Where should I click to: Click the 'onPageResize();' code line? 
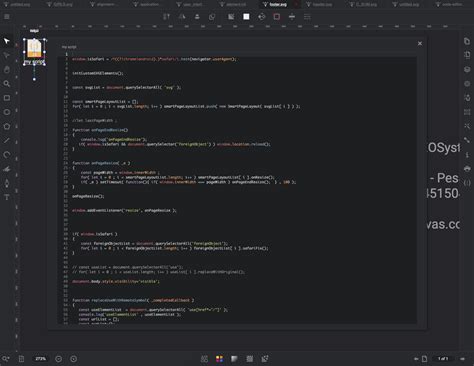coord(88,196)
